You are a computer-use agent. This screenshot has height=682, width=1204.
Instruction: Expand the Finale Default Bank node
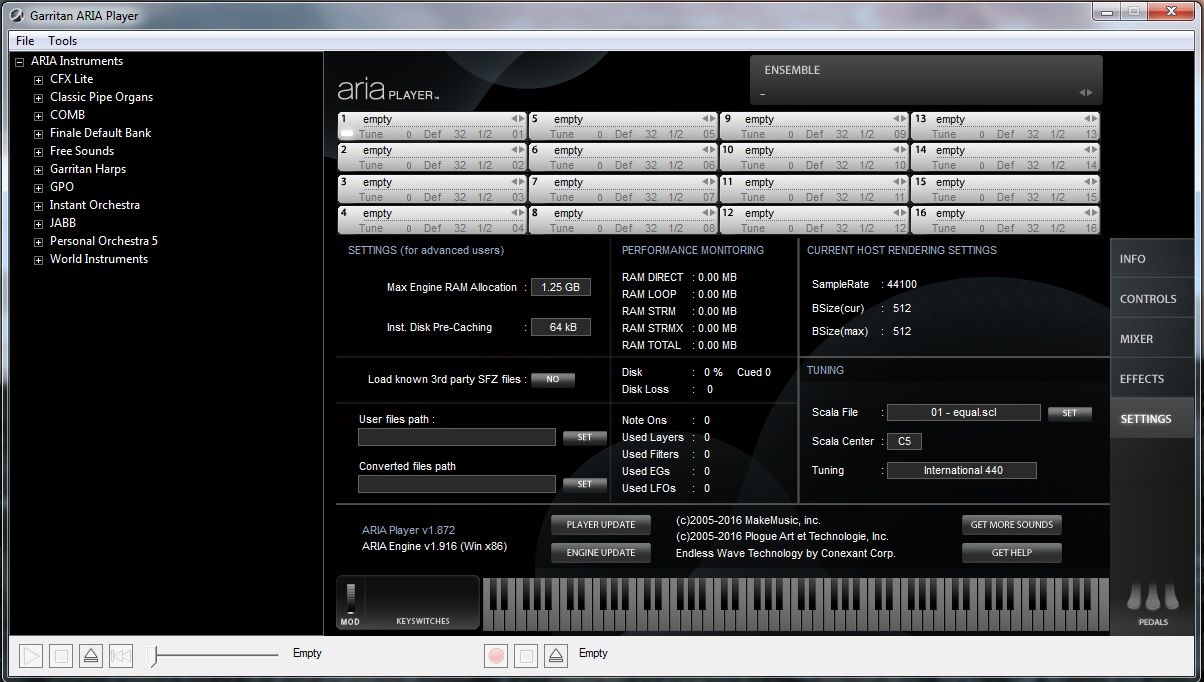pos(39,133)
